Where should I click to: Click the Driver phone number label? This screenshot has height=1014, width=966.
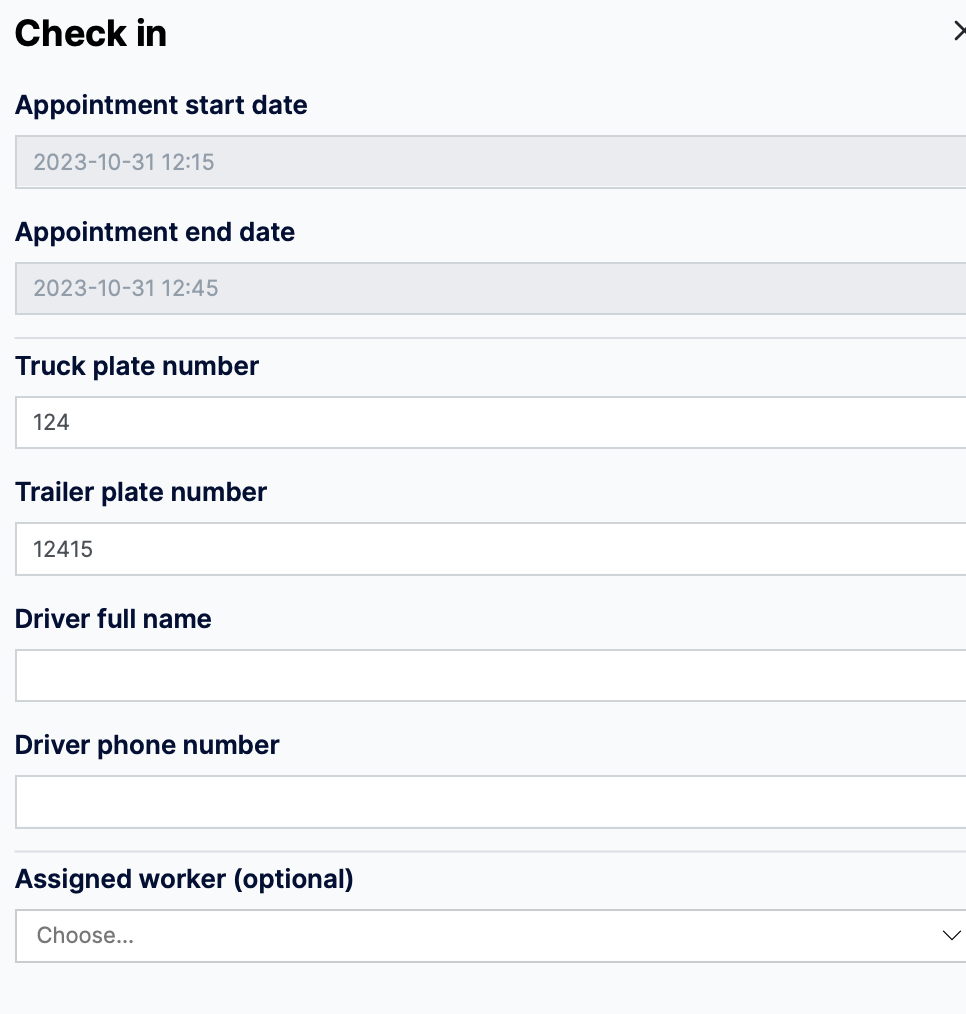click(147, 745)
